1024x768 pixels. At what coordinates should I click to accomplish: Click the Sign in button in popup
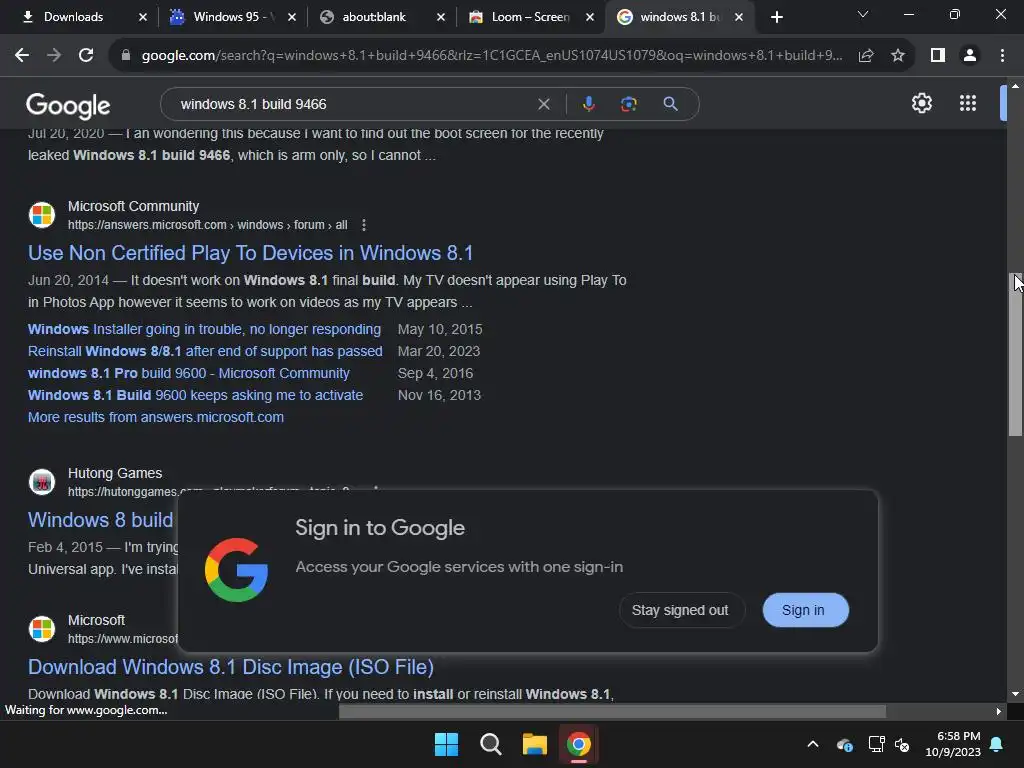pyautogui.click(x=805, y=610)
